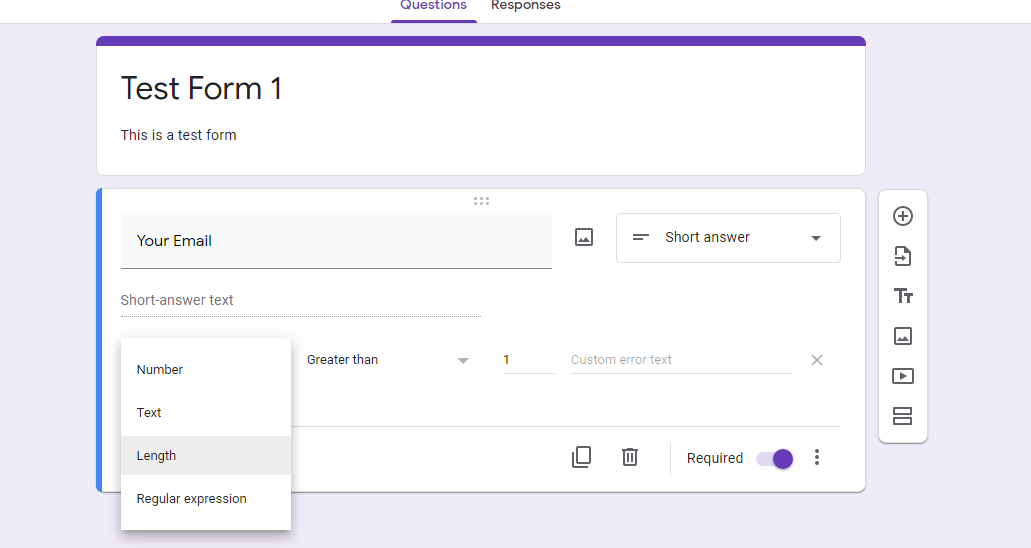Select Length in the validation menu

pos(157,456)
